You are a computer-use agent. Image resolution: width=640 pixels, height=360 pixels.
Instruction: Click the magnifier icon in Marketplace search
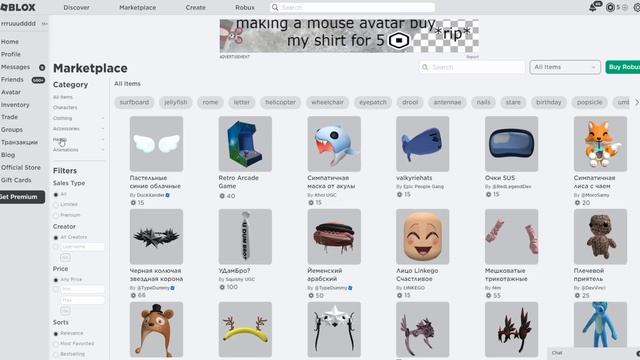[x=425, y=67]
